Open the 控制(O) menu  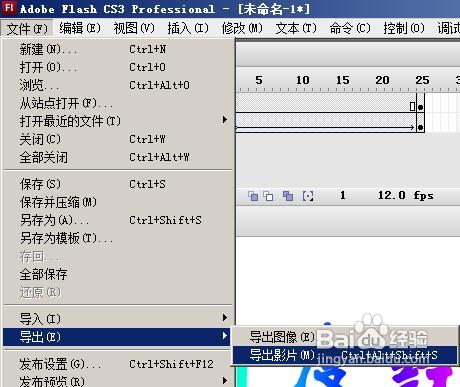[404, 28]
